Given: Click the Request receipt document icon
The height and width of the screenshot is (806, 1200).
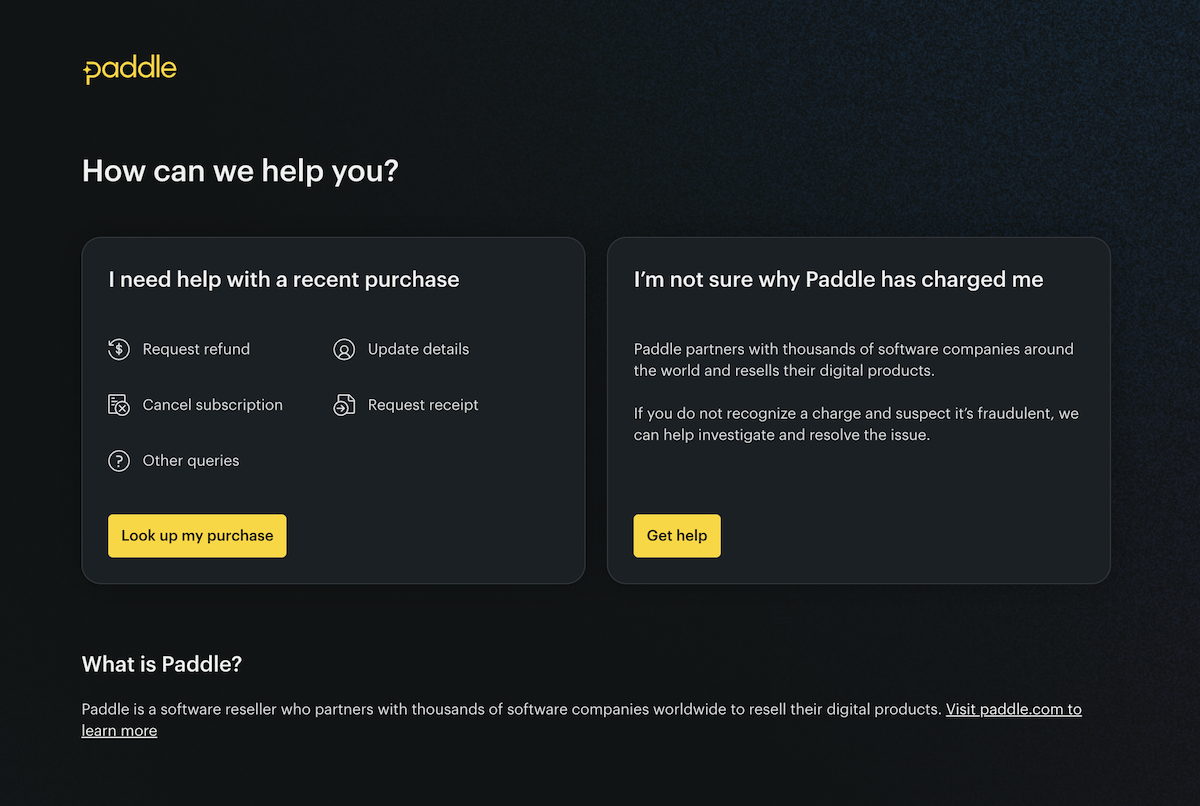Looking at the screenshot, I should pyautogui.click(x=344, y=405).
